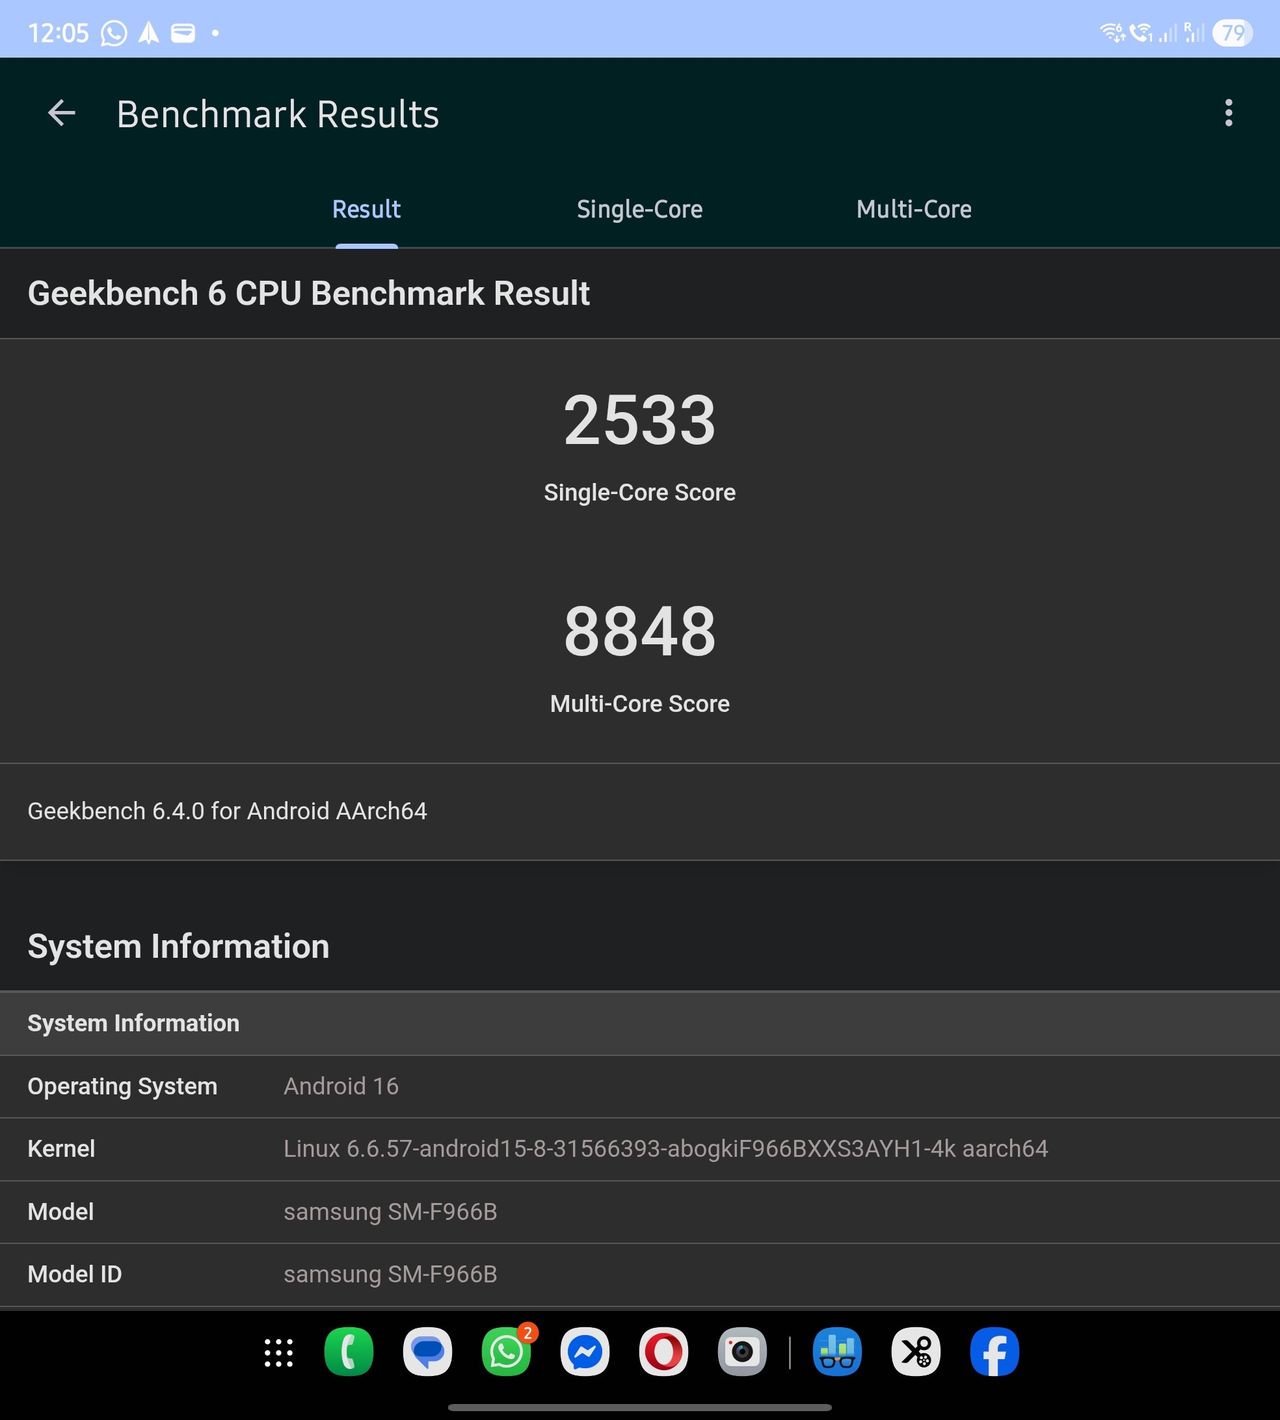Screen dimensions: 1280x1420
Task: Tap the WhatsApp notification icon in status bar
Action: [114, 33]
